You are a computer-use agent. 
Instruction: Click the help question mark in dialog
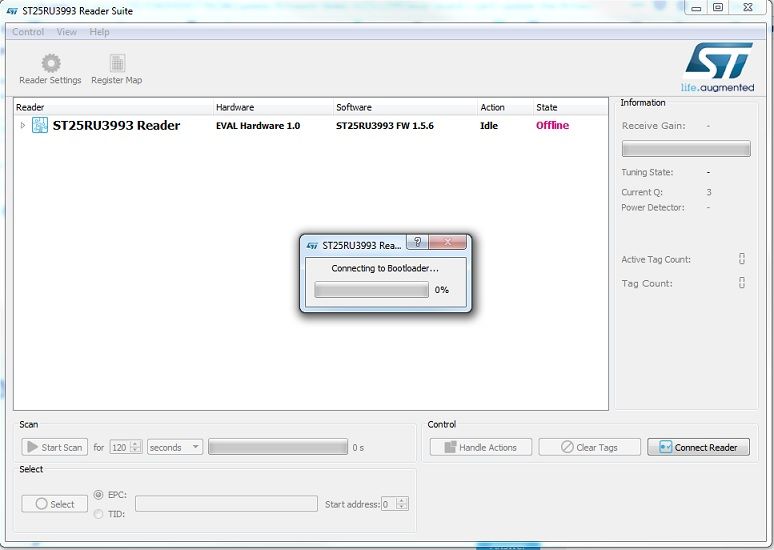pyautogui.click(x=418, y=241)
